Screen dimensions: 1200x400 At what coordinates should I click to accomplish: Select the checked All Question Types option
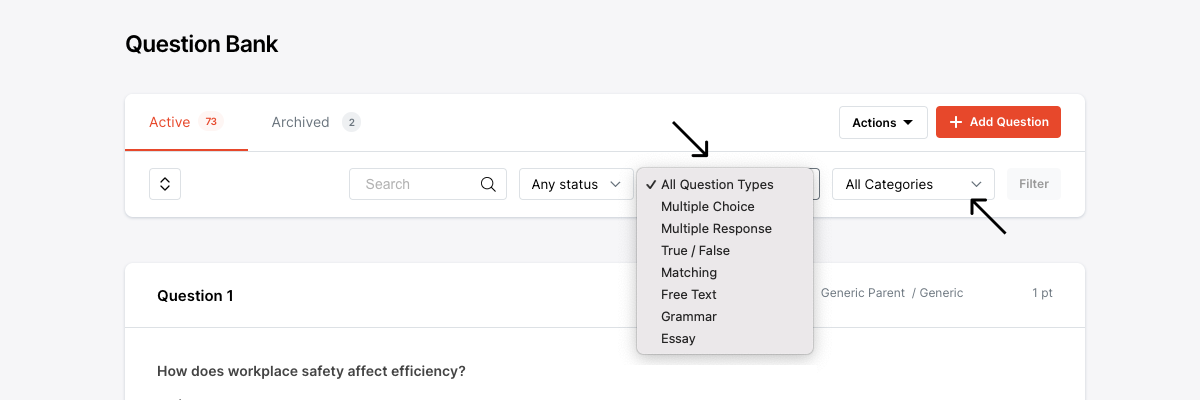click(717, 184)
